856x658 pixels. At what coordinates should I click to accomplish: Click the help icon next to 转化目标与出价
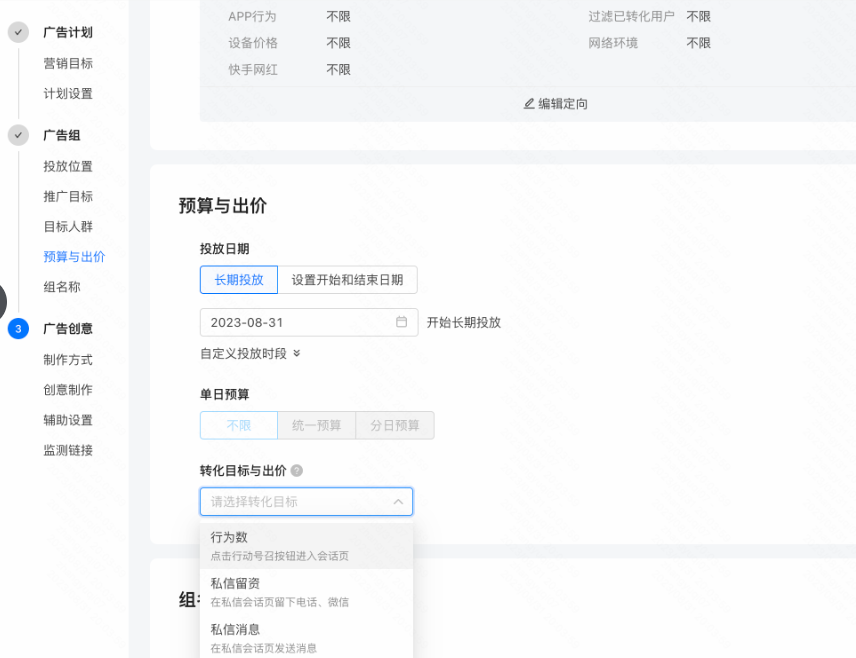tap(296, 470)
